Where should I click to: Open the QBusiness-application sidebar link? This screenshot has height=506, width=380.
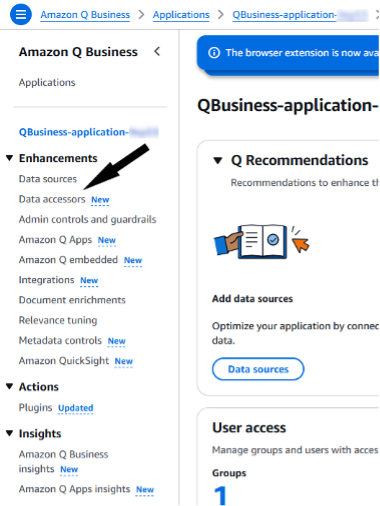[x=88, y=132]
